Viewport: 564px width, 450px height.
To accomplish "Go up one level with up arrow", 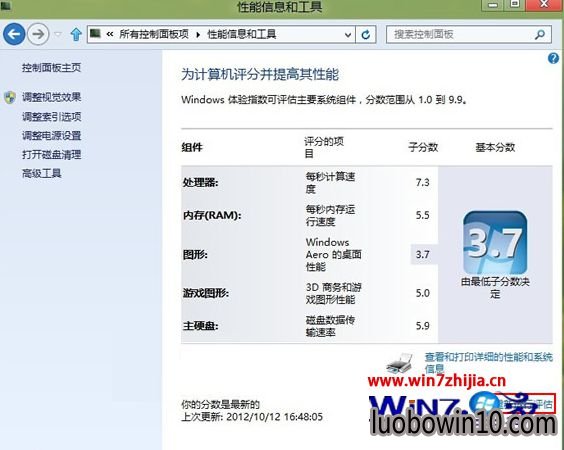I will (76, 35).
